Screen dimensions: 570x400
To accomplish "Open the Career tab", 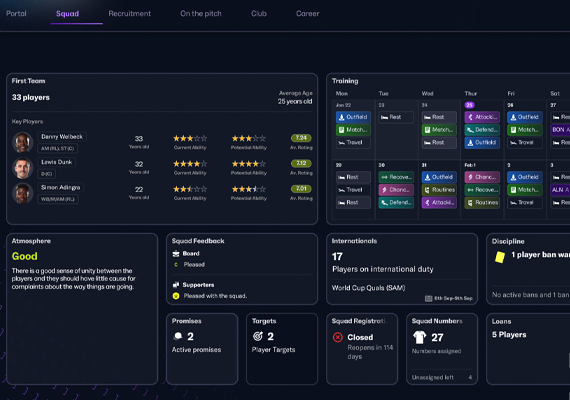I will (x=308, y=13).
